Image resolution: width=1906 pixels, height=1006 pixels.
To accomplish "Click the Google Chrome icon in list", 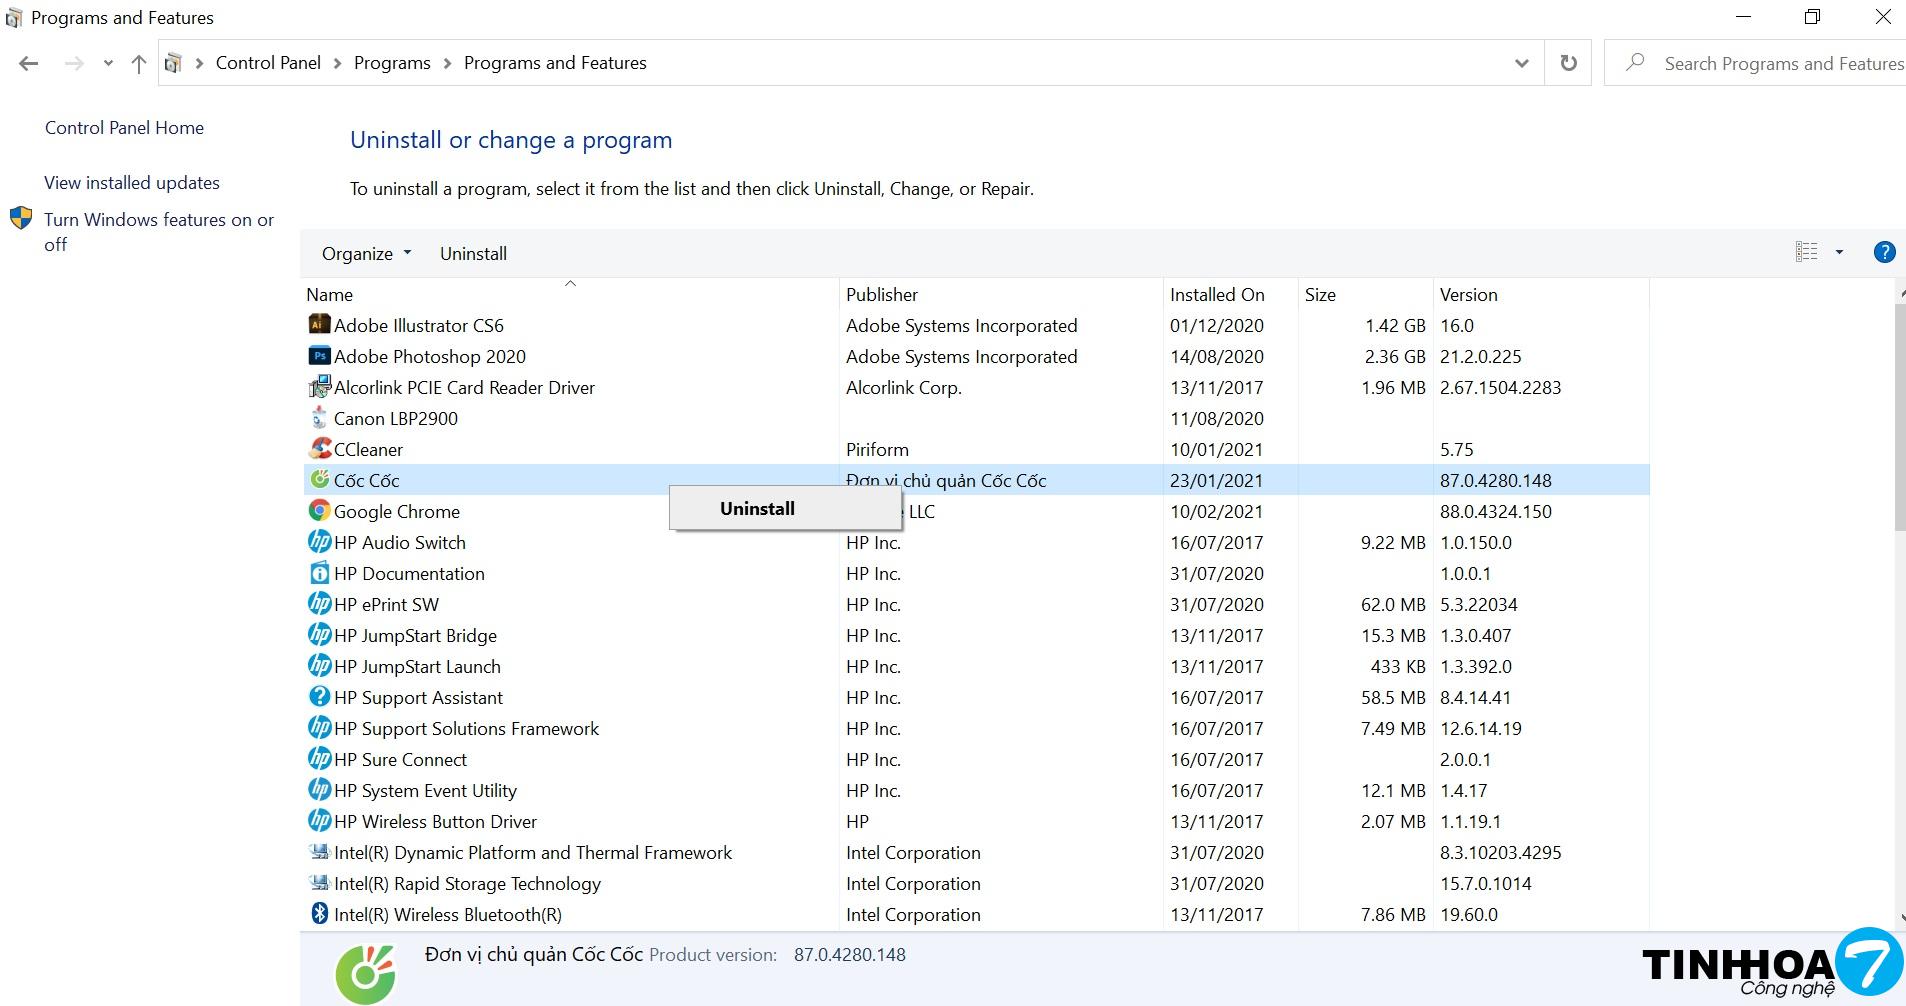I will tap(319, 511).
